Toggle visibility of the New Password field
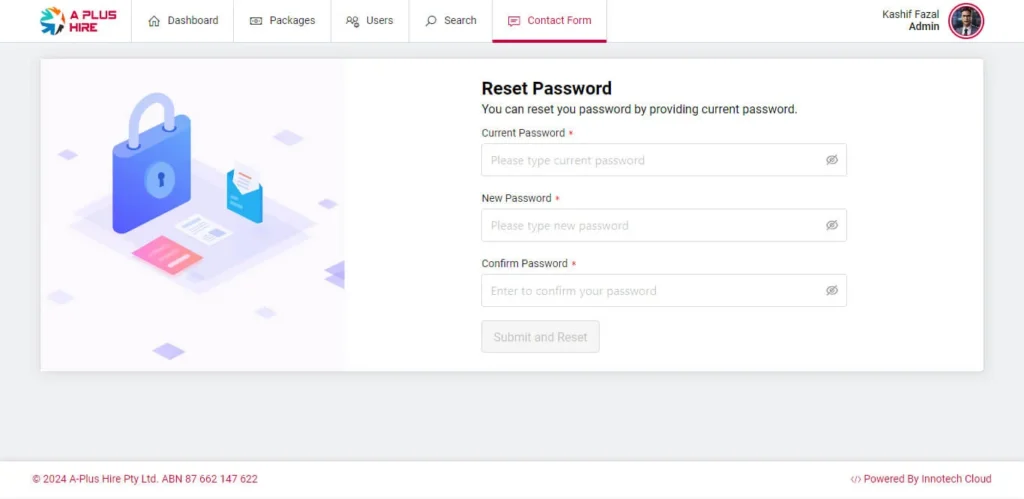 click(x=831, y=225)
